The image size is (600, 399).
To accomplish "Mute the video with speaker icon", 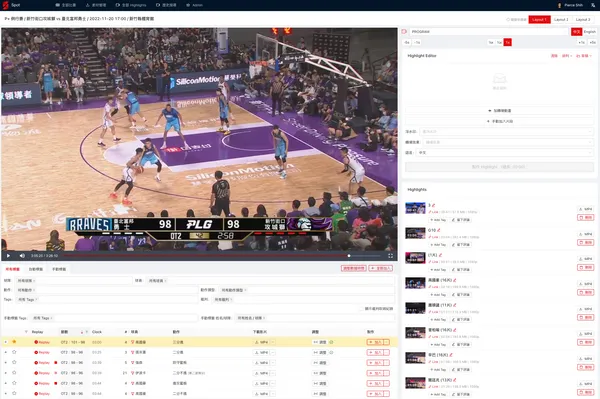I will [22, 256].
